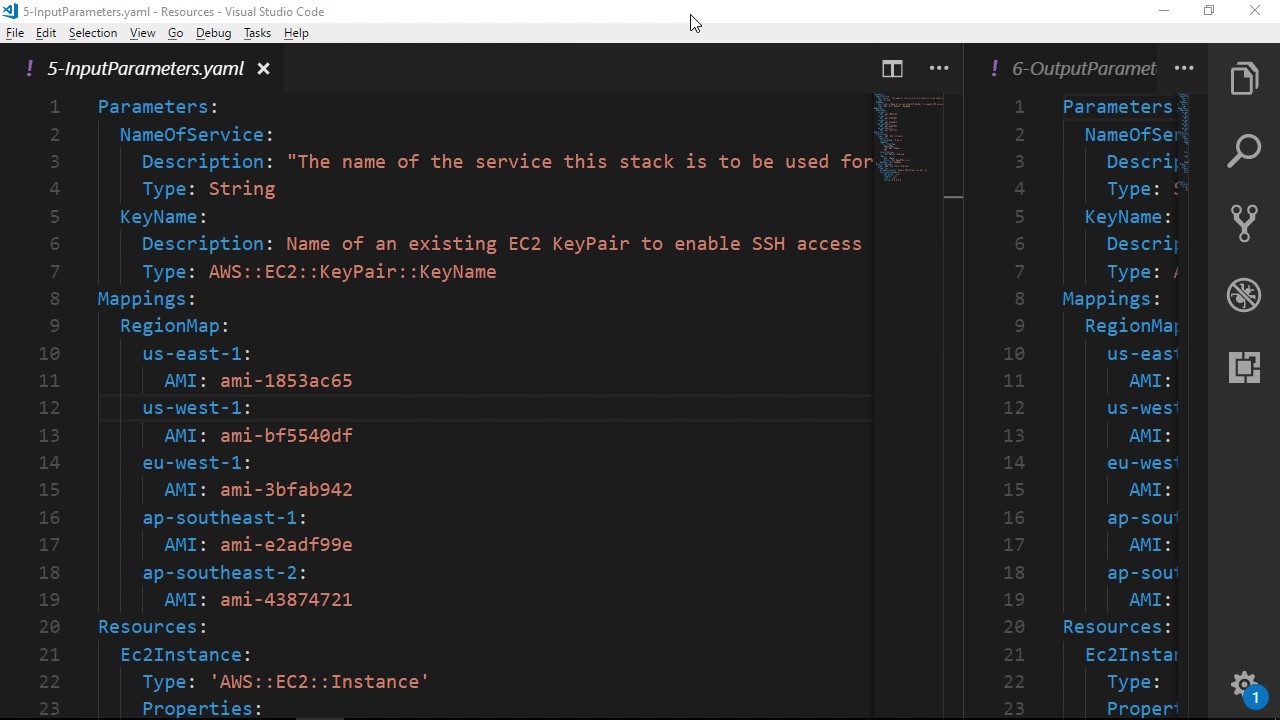Close the 5-InputParameters.yaml tab
This screenshot has width=1280, height=720.
(x=263, y=69)
